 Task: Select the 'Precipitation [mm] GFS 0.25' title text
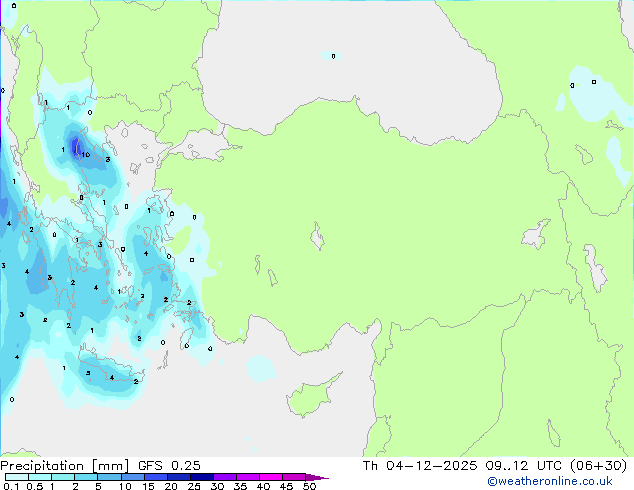click(100, 466)
